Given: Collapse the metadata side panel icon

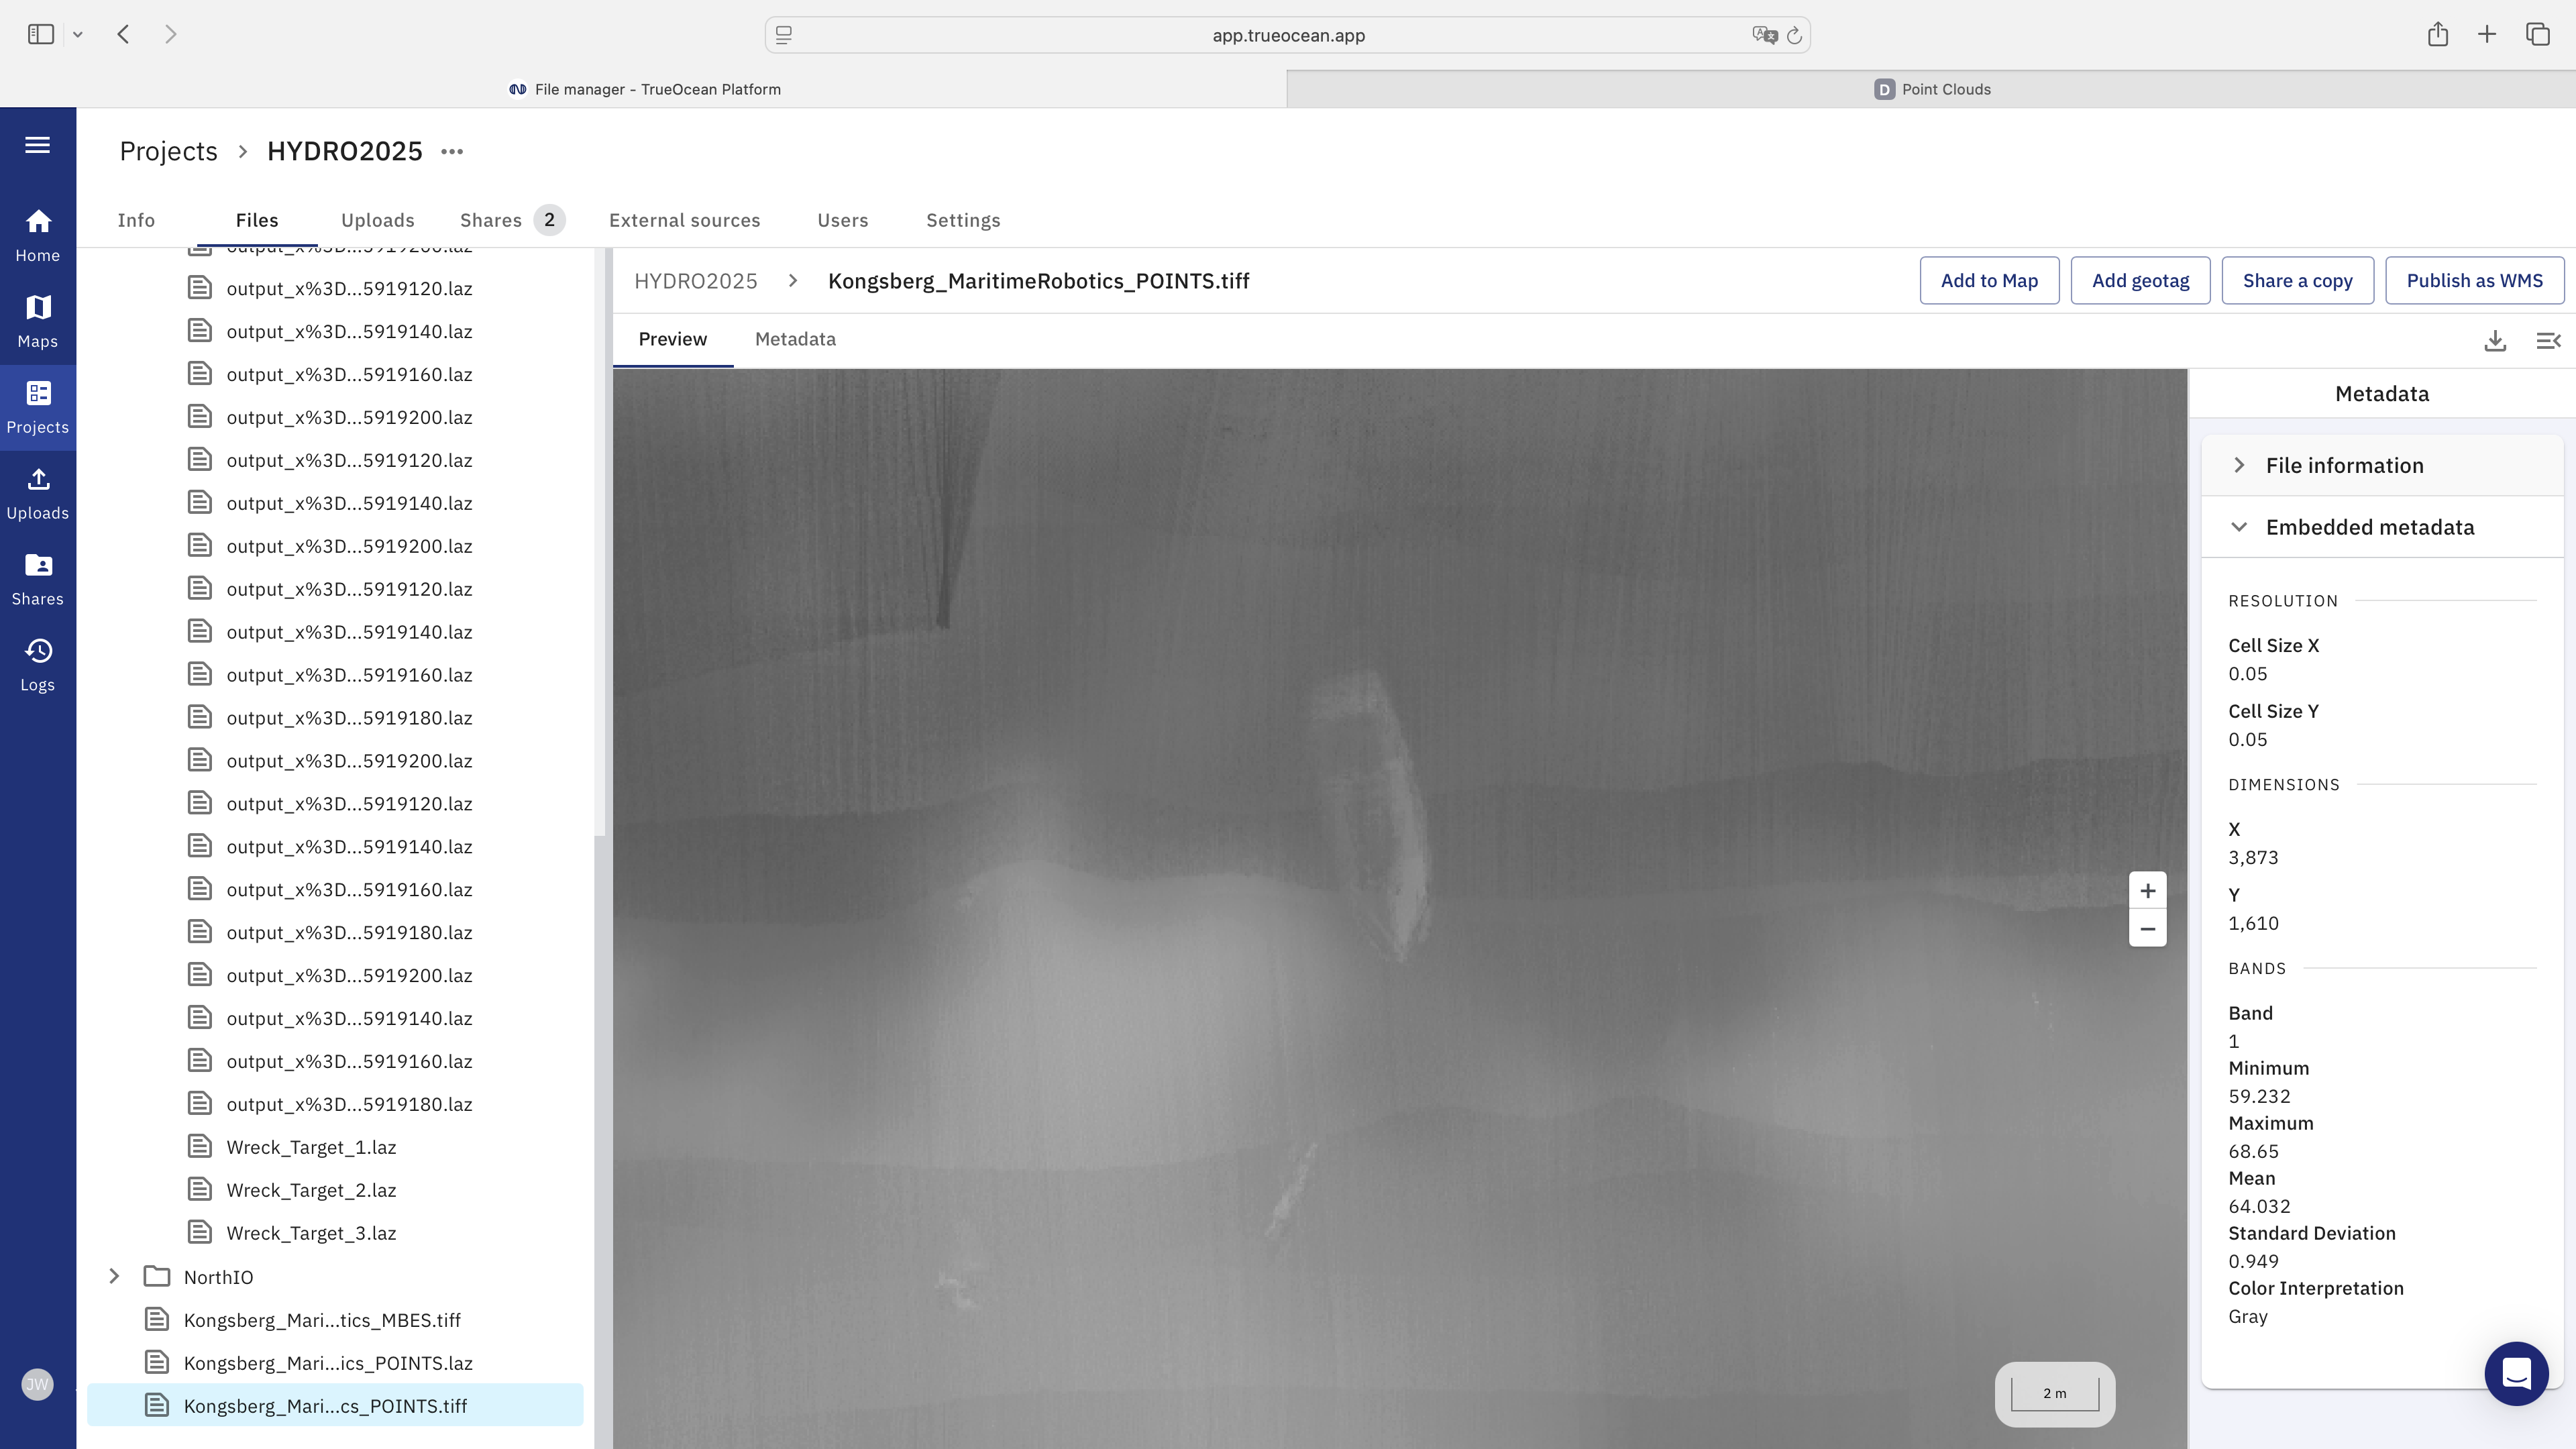Looking at the screenshot, I should click(2547, 341).
